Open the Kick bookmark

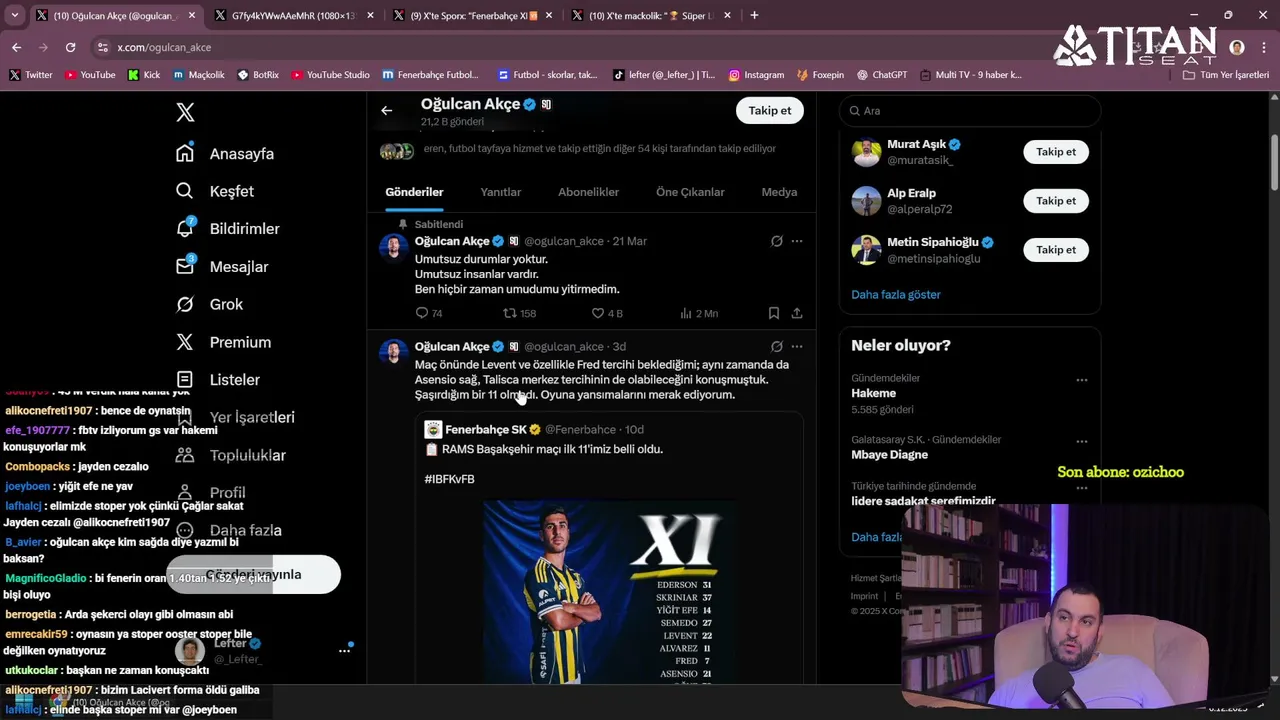pos(144,75)
